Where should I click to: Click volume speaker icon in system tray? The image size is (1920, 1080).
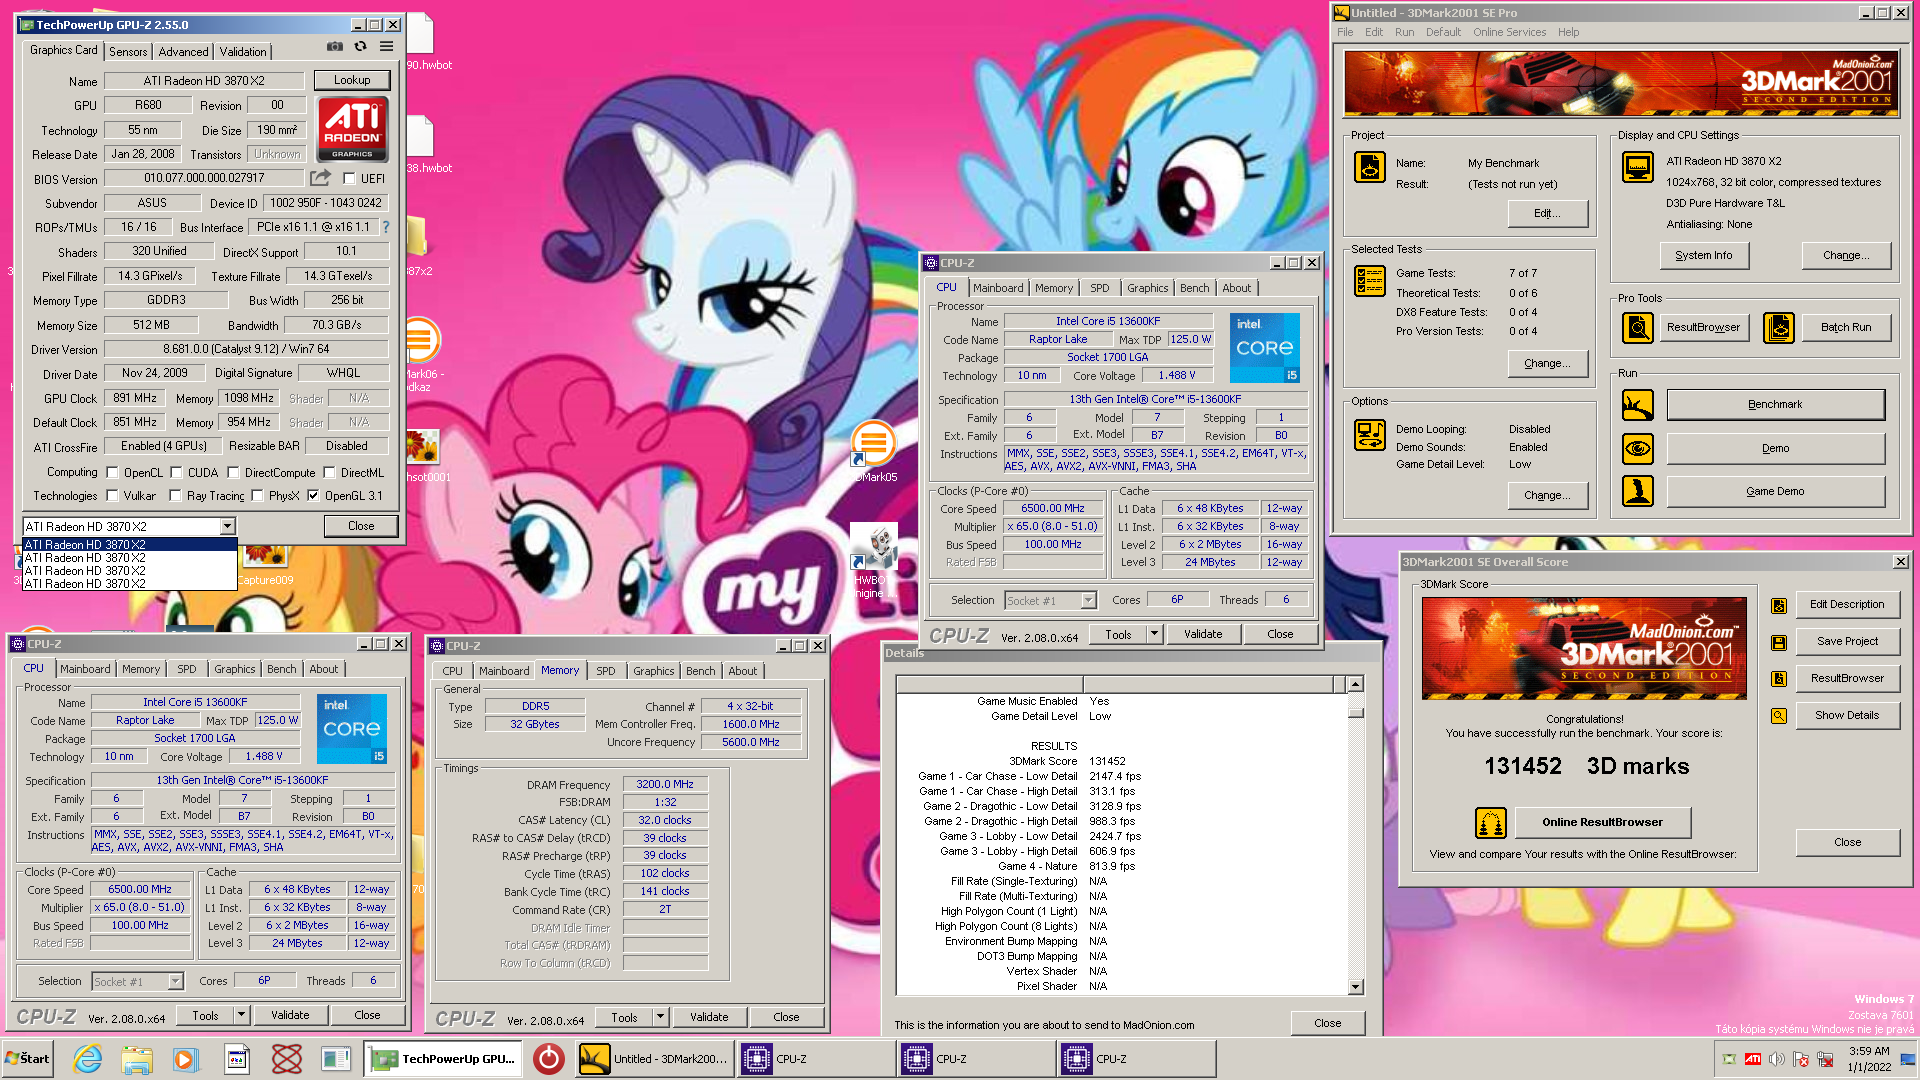(1777, 1059)
